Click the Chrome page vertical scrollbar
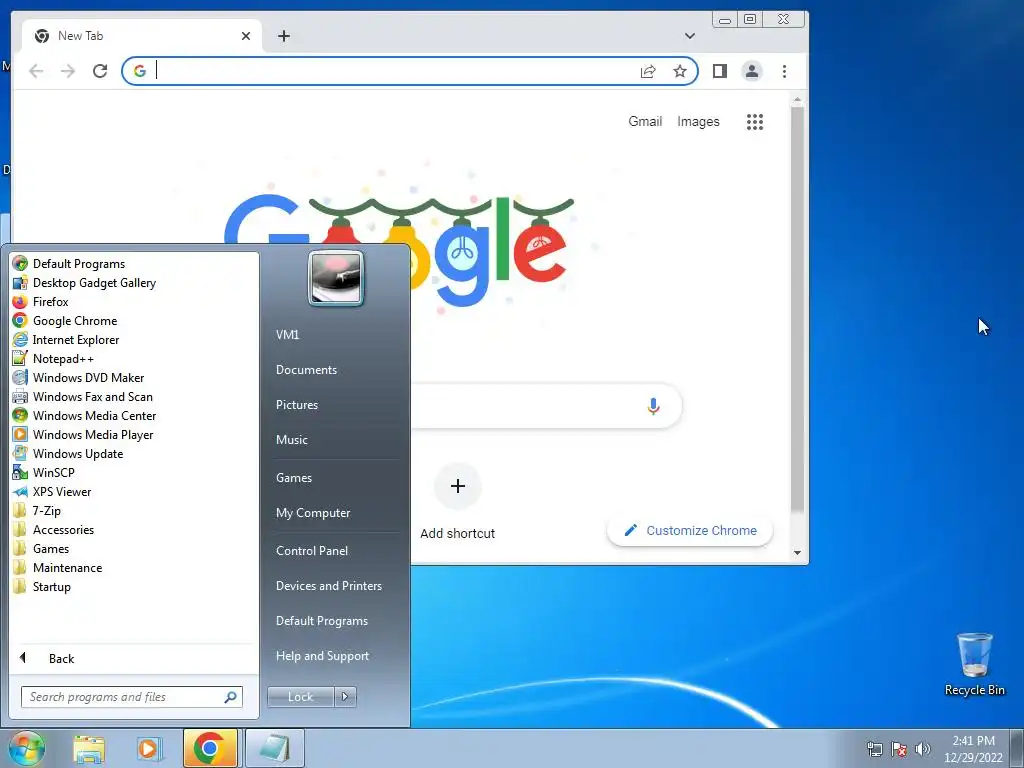 pyautogui.click(x=797, y=308)
